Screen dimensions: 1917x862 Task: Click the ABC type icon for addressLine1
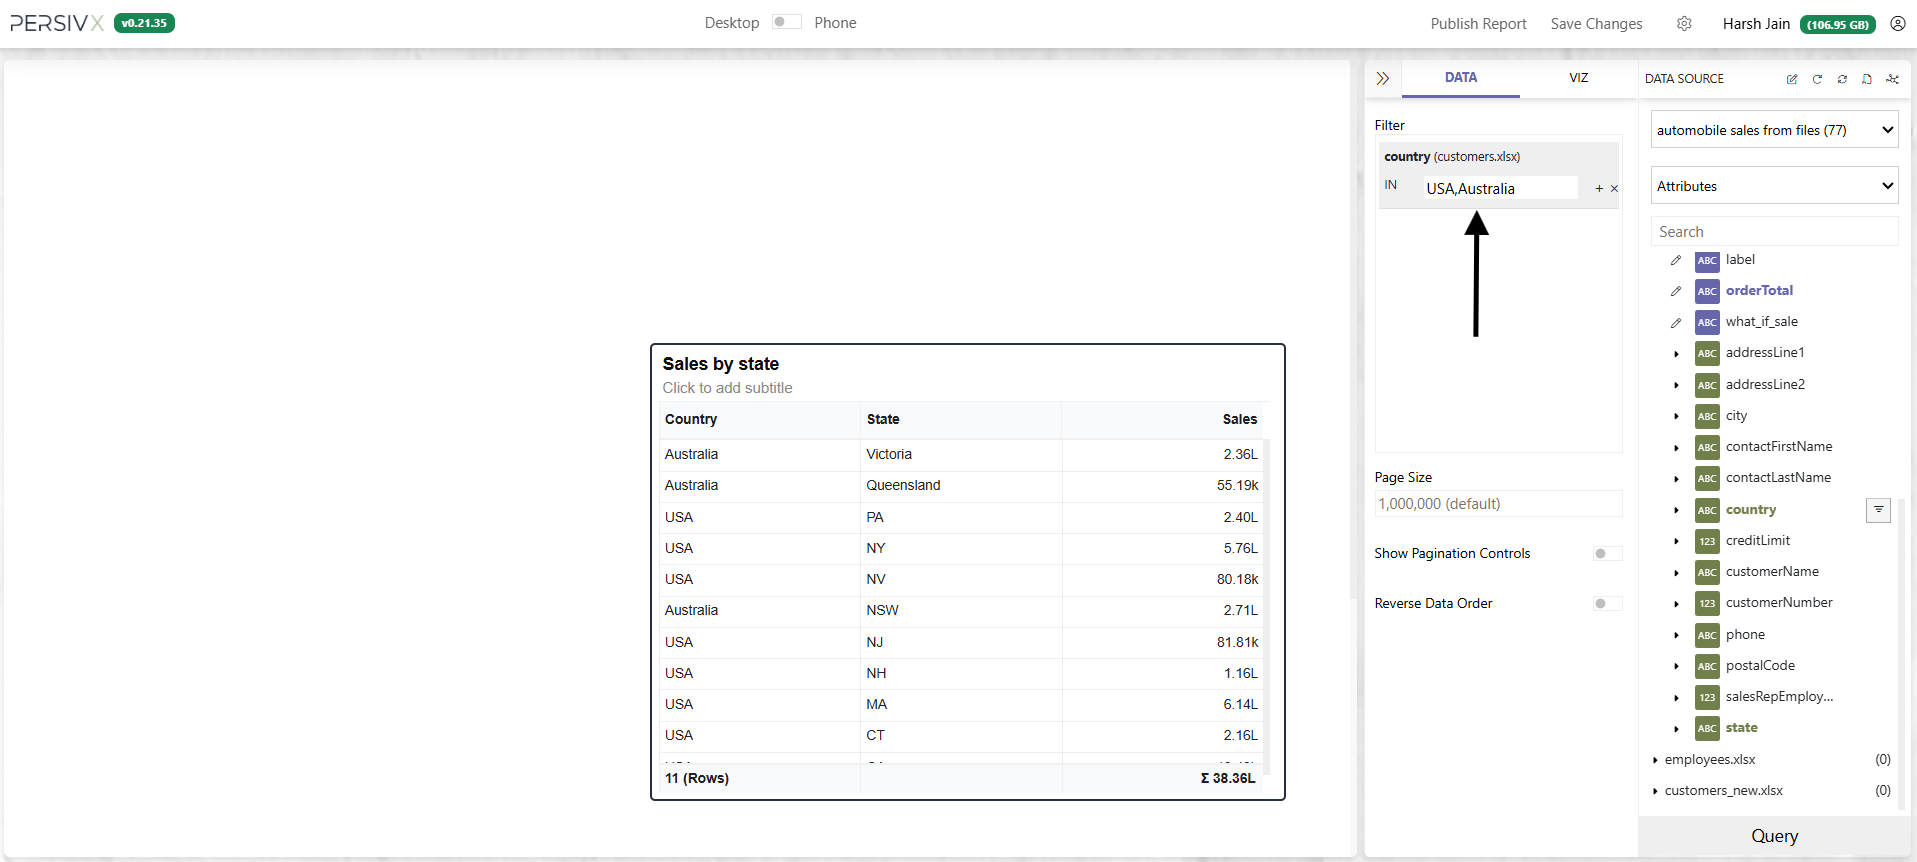point(1707,353)
